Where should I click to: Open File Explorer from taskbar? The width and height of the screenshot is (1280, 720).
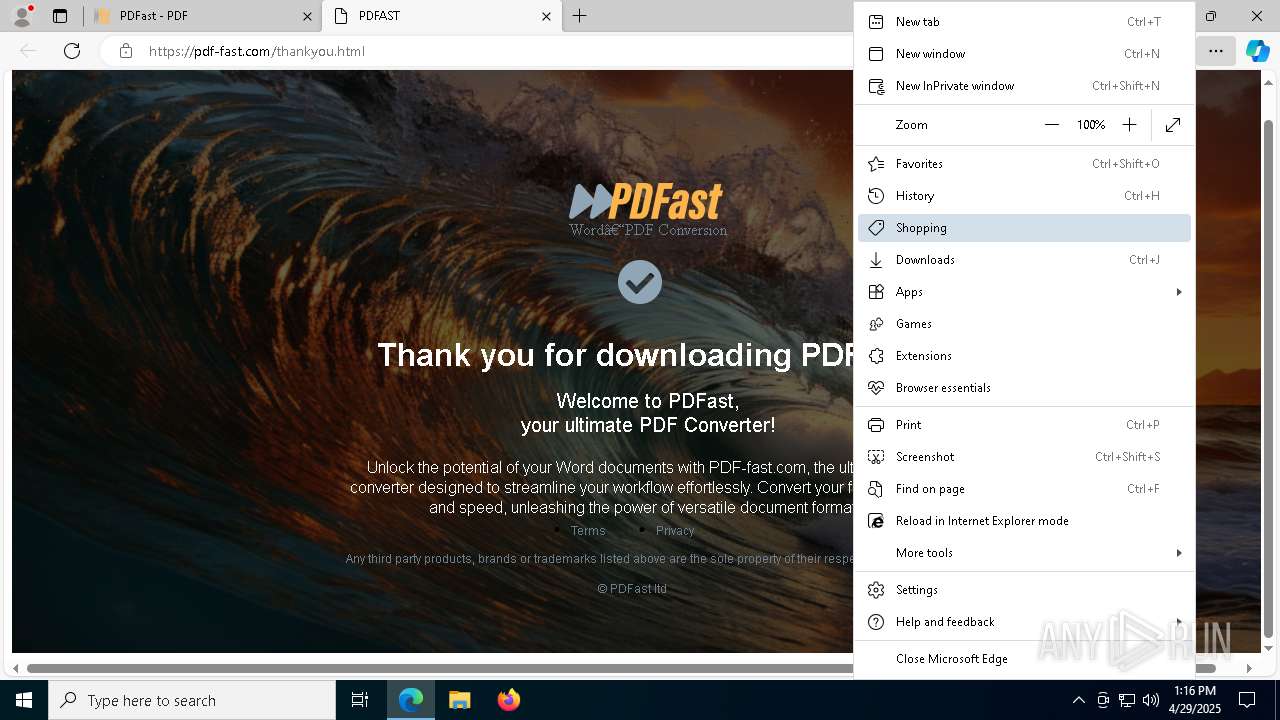(x=459, y=700)
